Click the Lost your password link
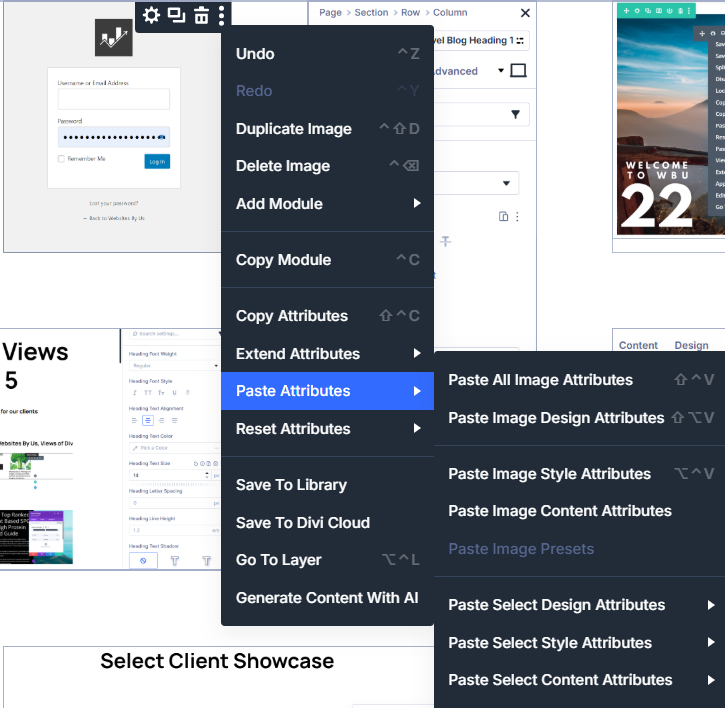The height and width of the screenshot is (708, 725). (x=113, y=203)
